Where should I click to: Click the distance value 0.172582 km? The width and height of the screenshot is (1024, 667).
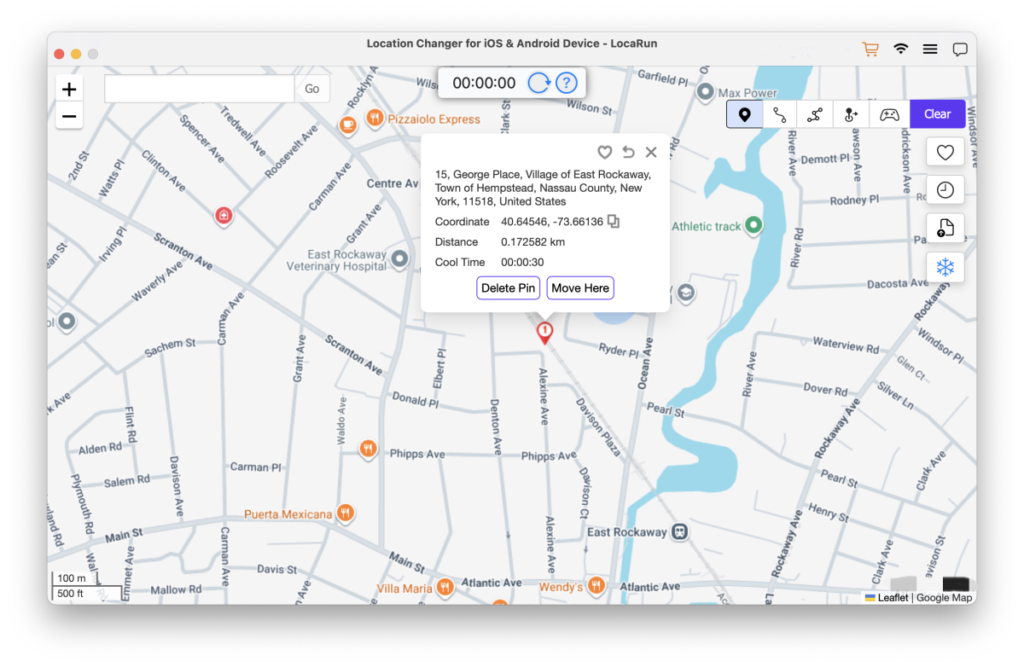tap(533, 242)
